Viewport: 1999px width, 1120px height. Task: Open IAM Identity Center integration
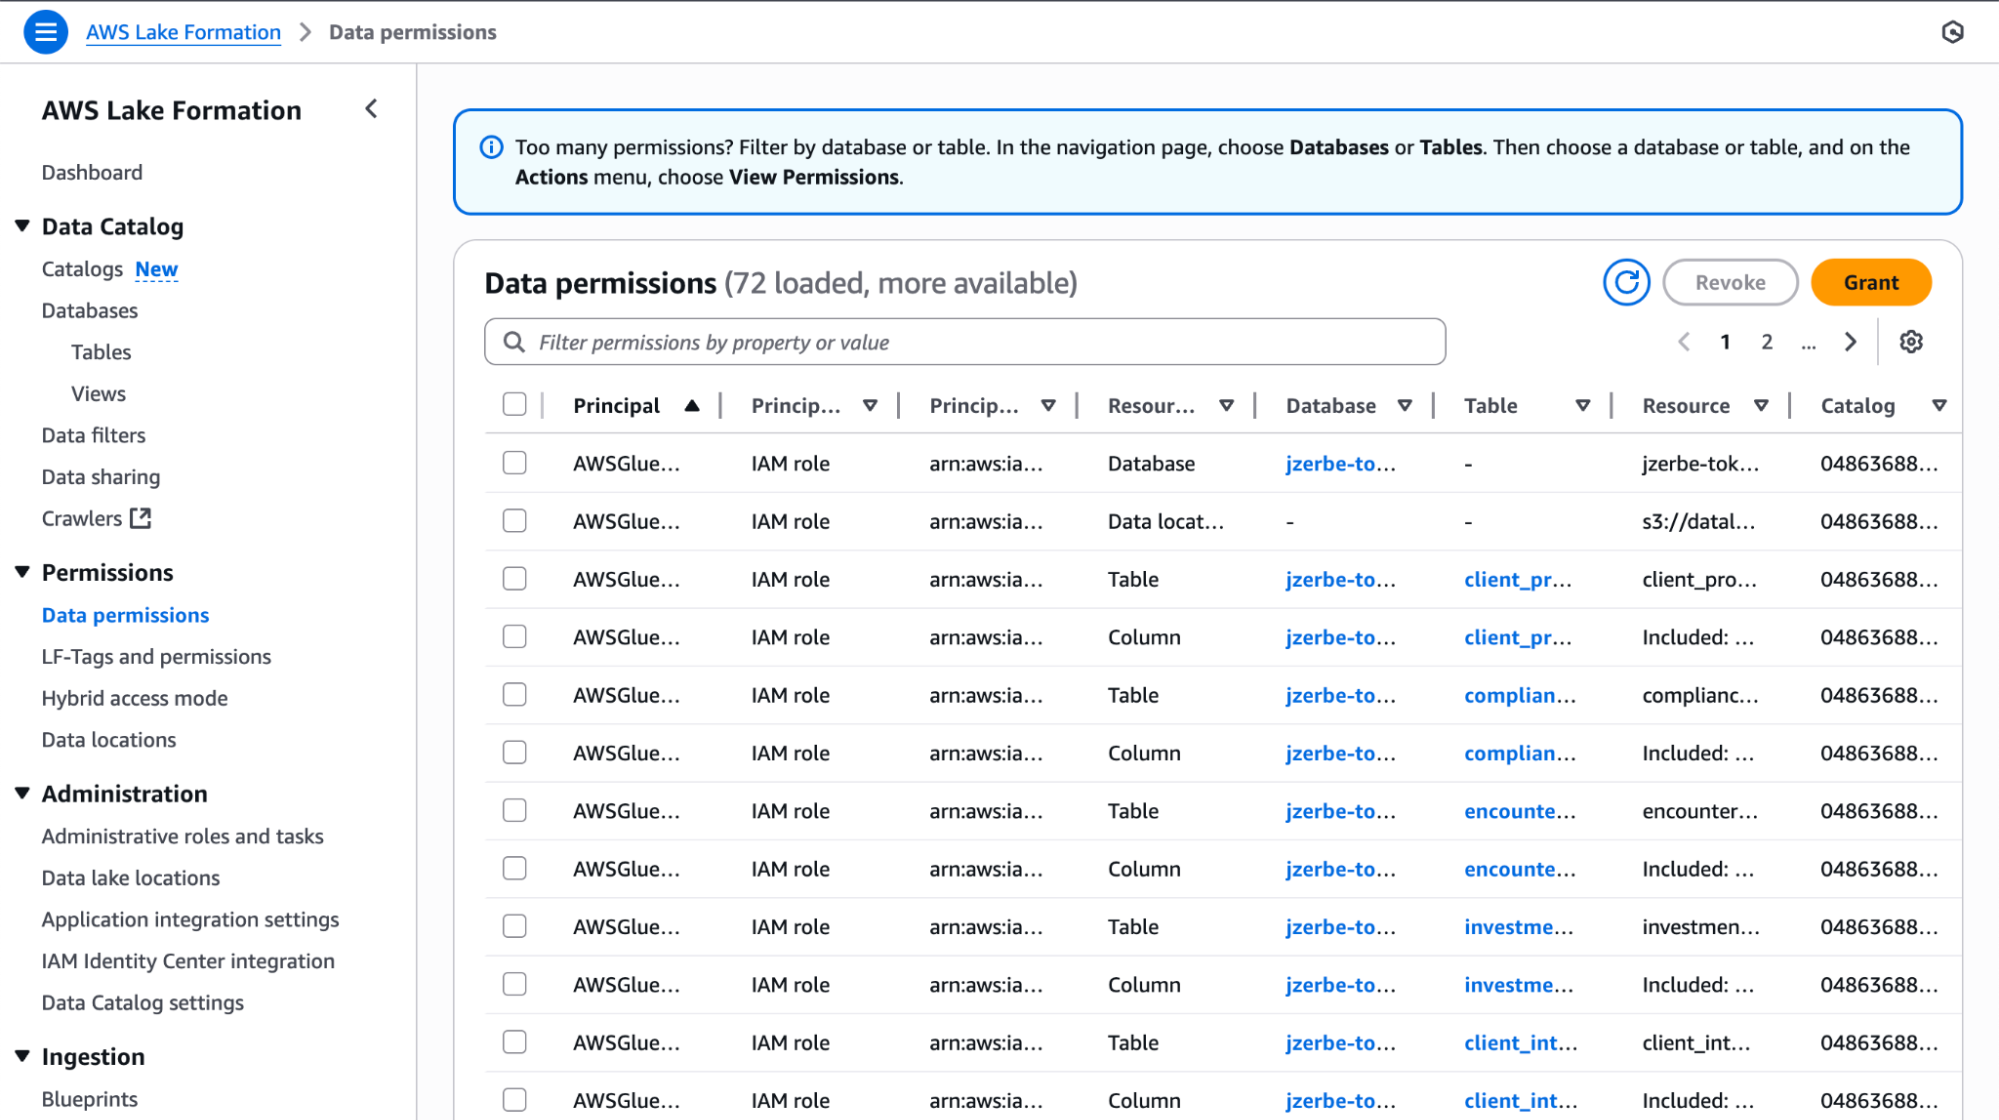tap(188, 961)
